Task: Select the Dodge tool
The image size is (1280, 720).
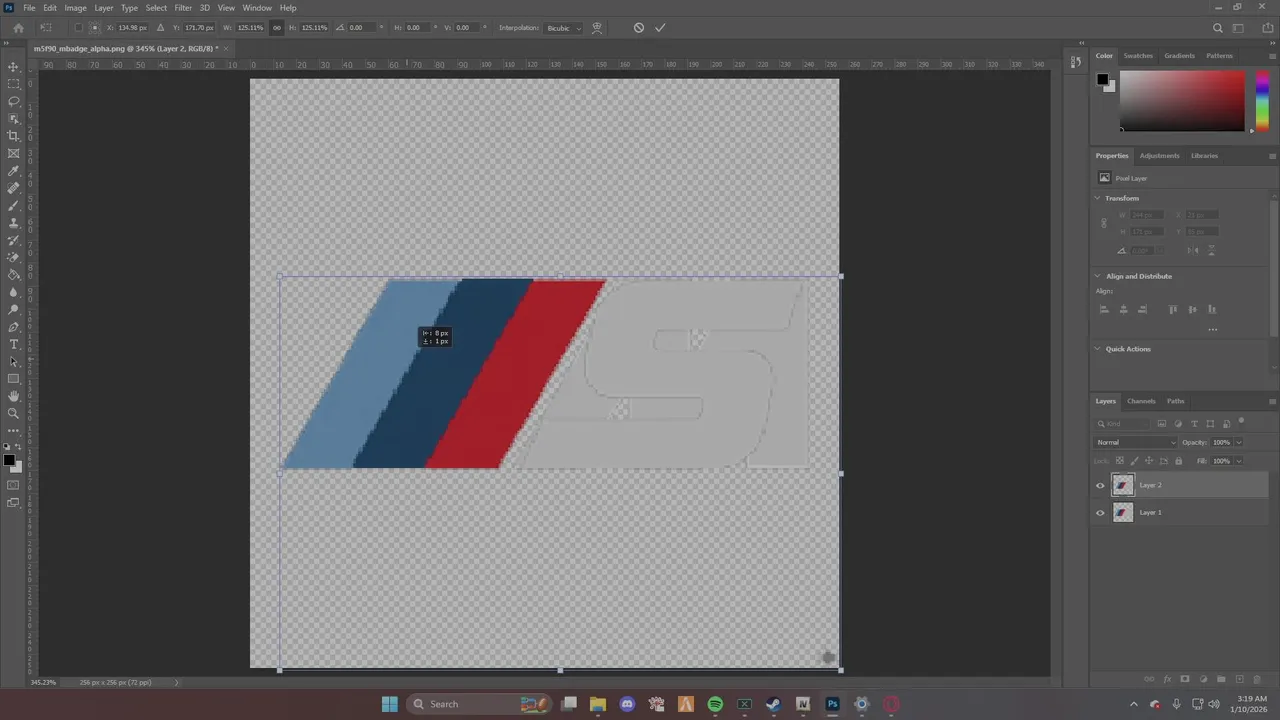Action: click(x=14, y=309)
